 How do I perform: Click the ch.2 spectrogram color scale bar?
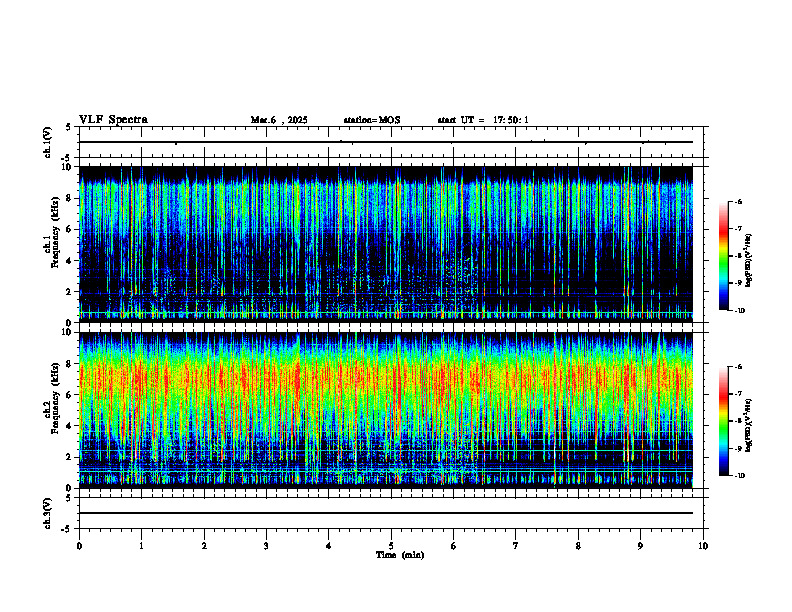[723, 421]
